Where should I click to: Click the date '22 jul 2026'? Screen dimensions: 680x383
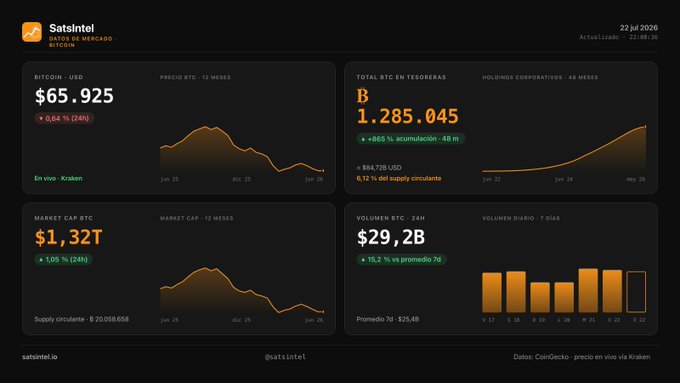[x=638, y=28]
